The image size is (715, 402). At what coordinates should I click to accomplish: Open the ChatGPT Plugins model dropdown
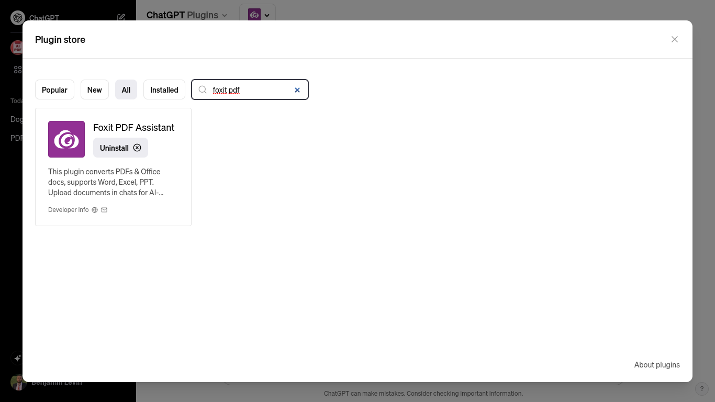pyautogui.click(x=187, y=15)
